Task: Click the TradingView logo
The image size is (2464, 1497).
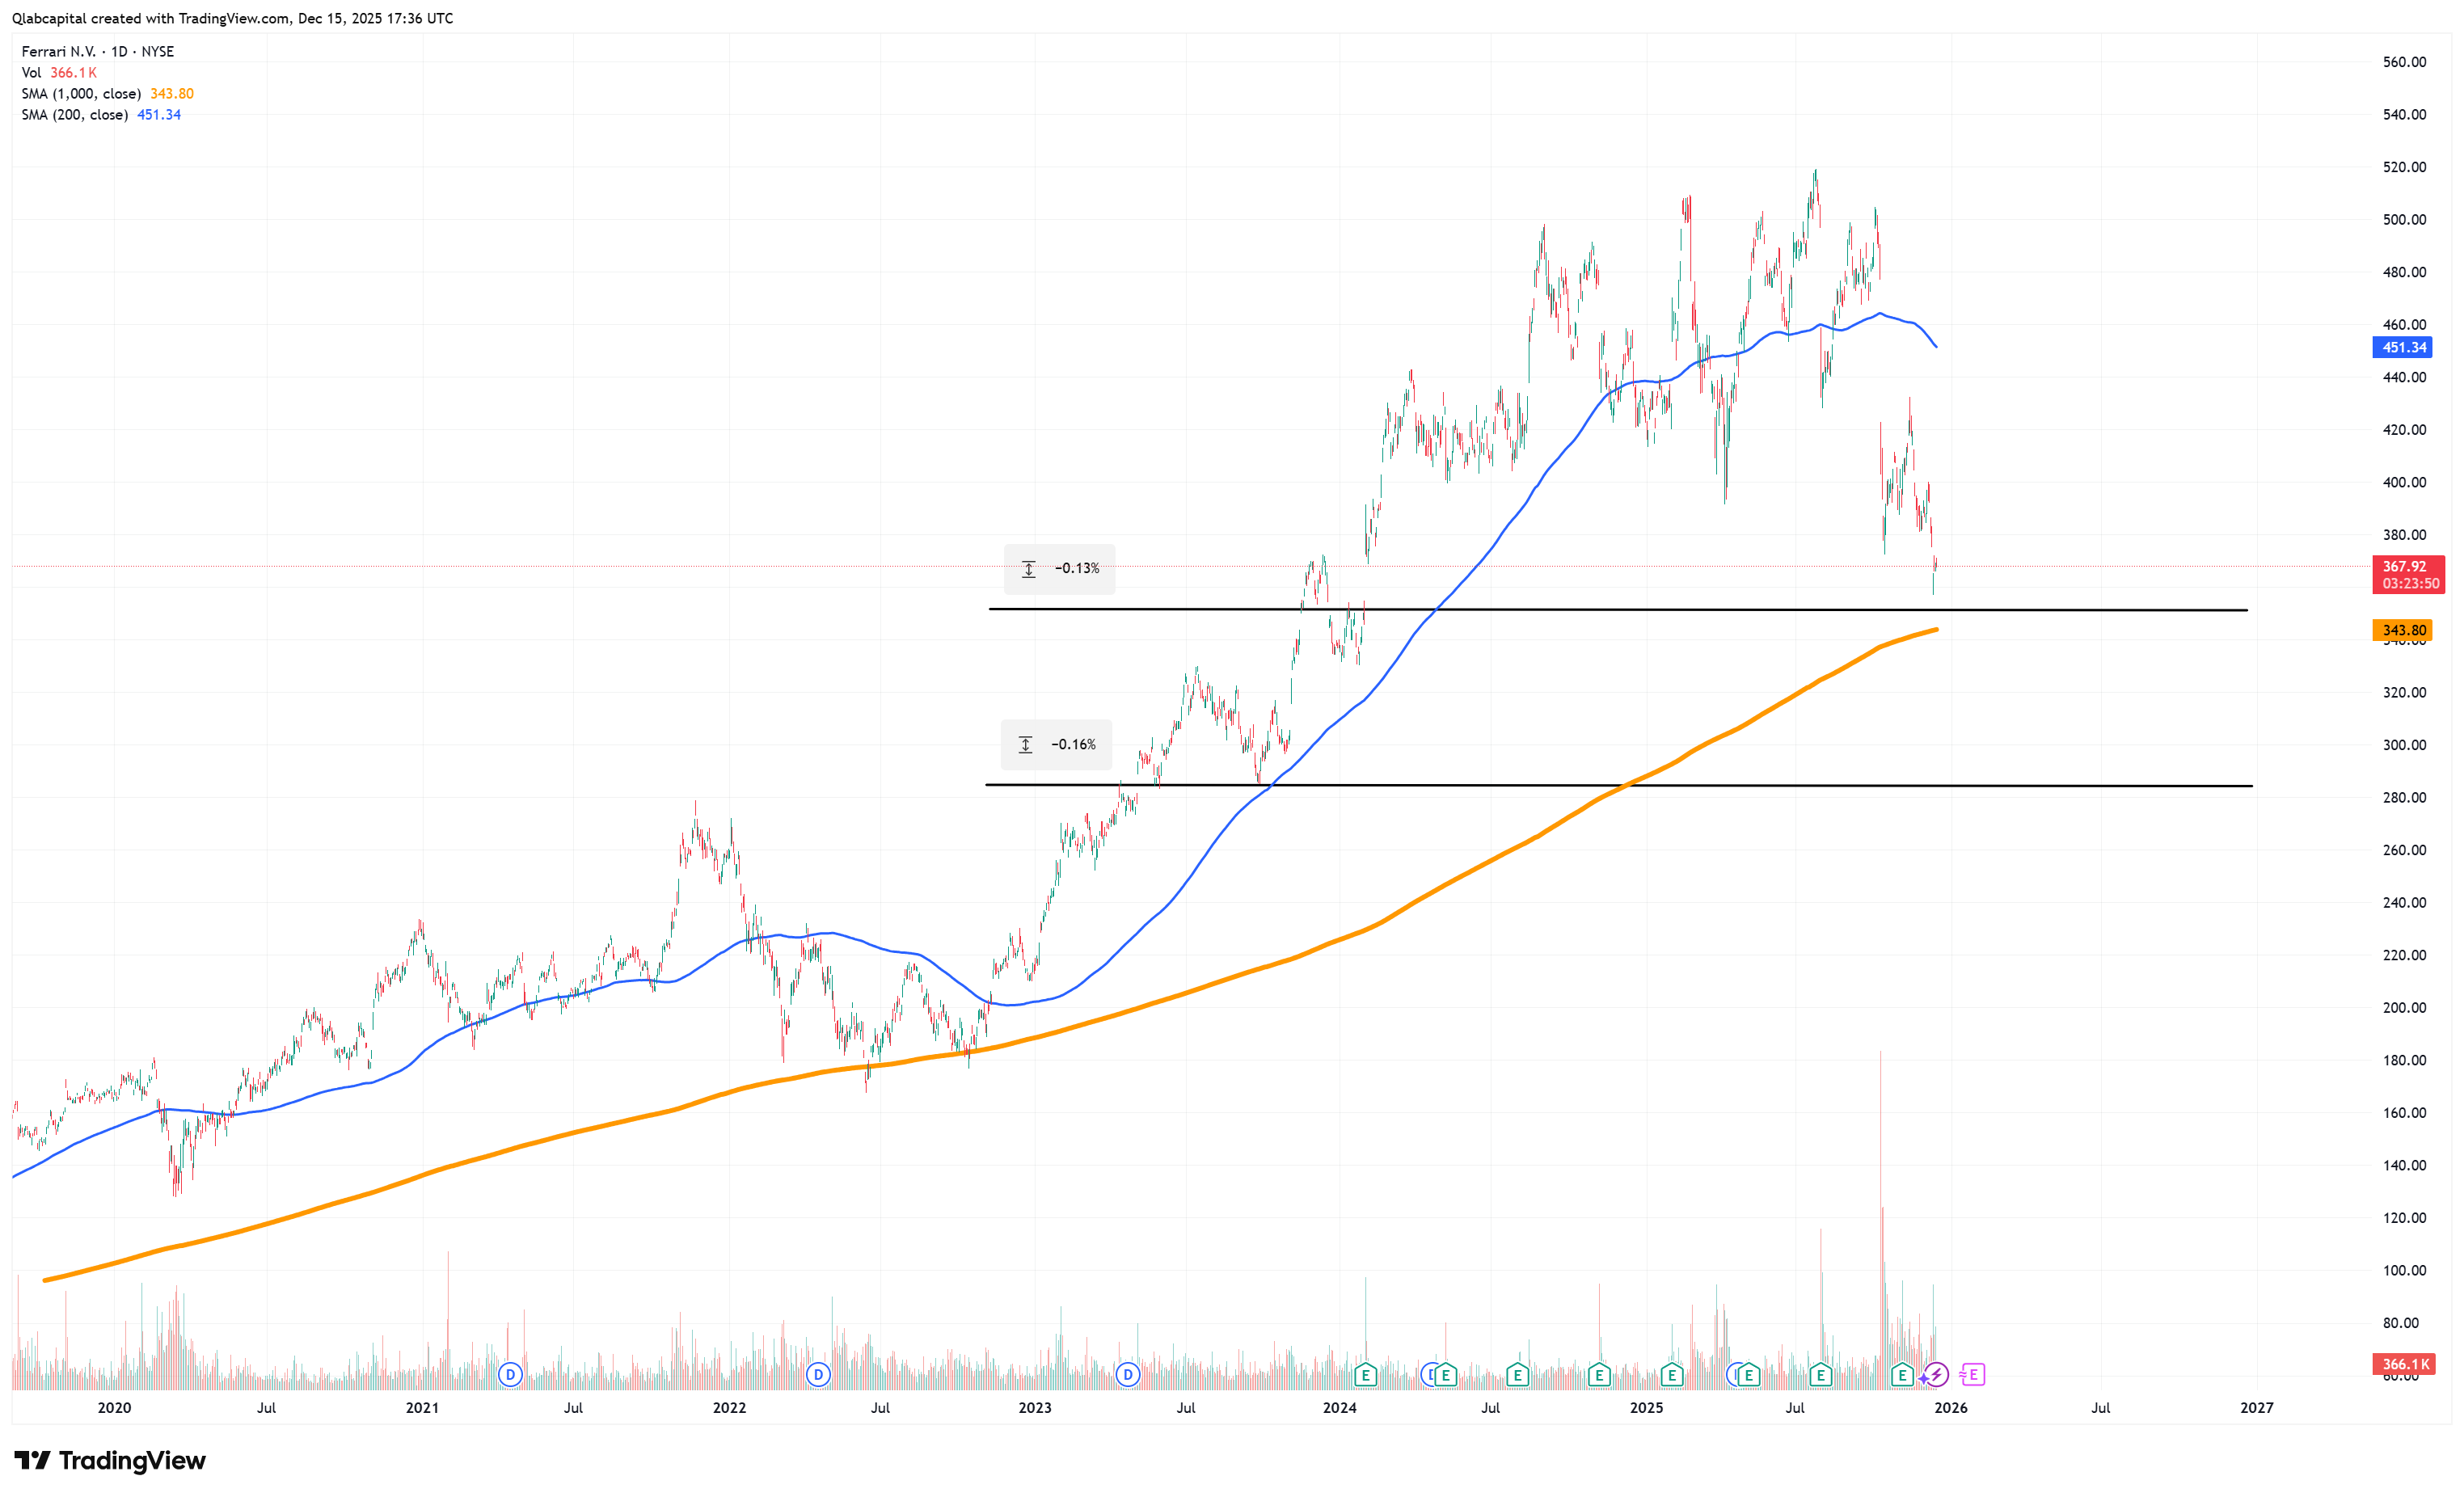Action: (x=110, y=1461)
